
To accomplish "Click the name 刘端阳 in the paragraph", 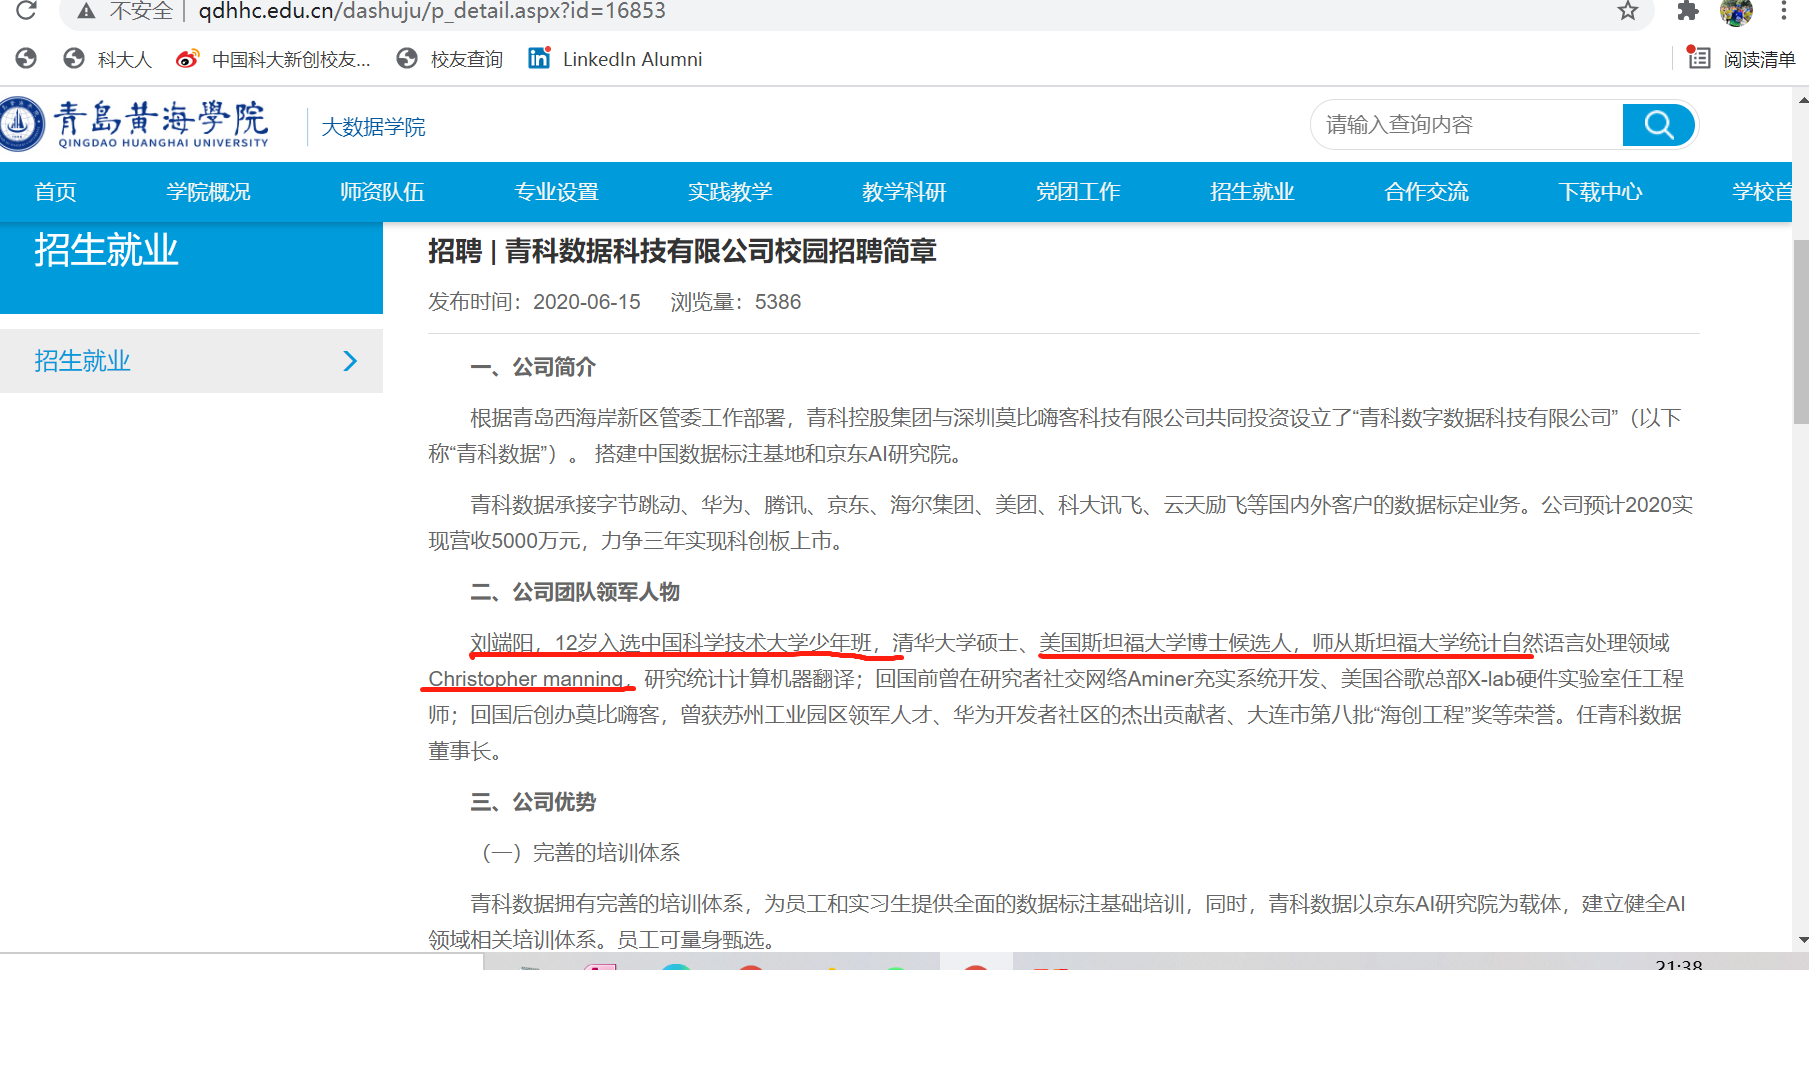I will coord(501,643).
